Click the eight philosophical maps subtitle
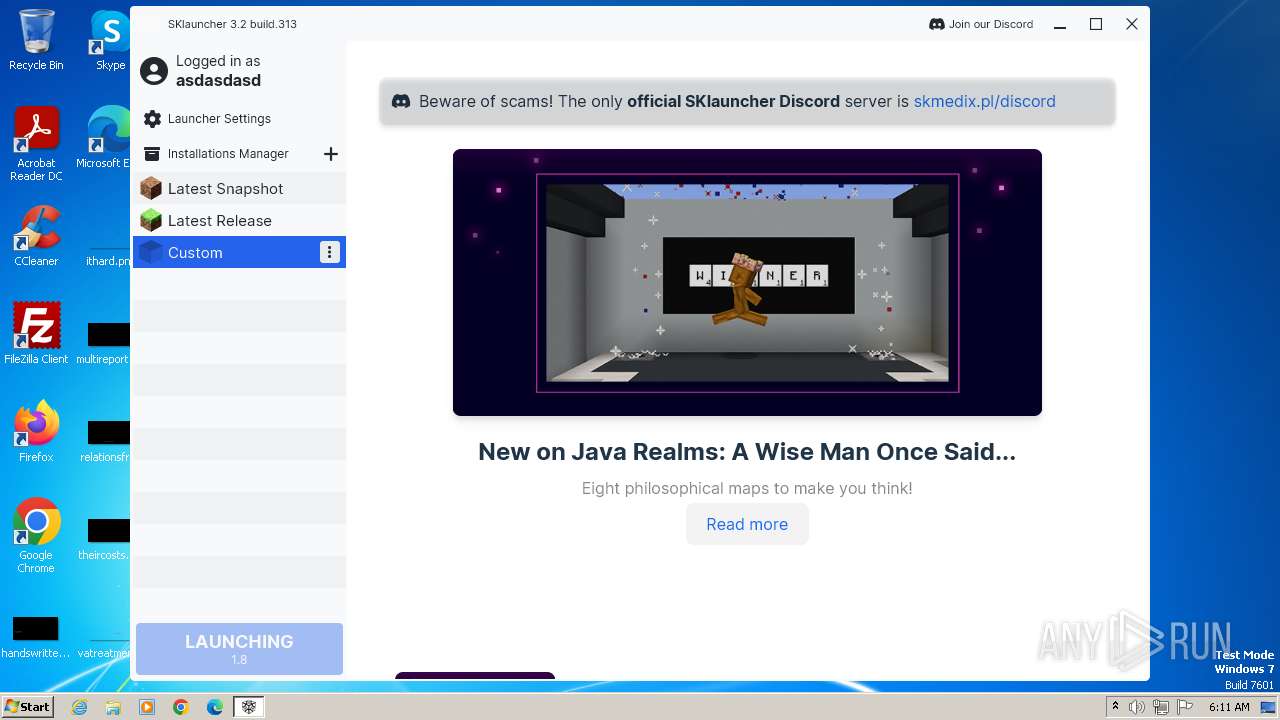This screenshot has width=1280, height=720. pos(747,488)
